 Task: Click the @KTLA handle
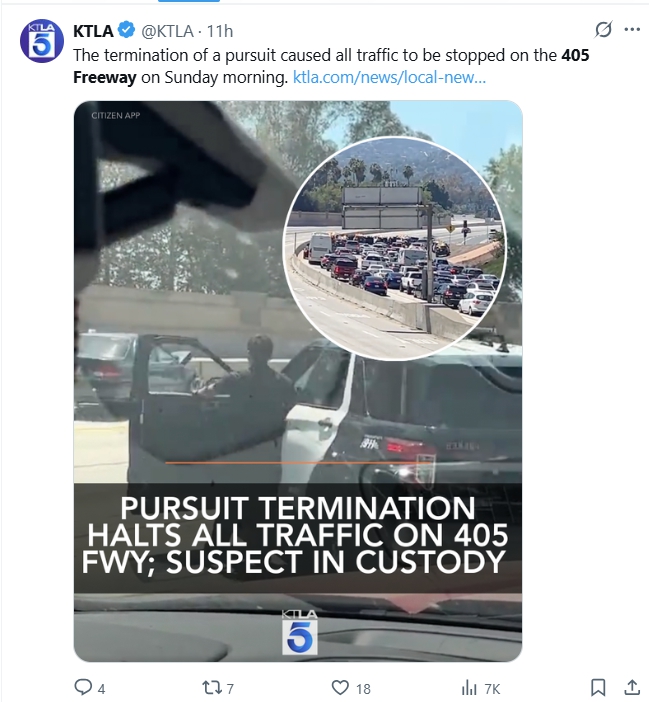(167, 31)
